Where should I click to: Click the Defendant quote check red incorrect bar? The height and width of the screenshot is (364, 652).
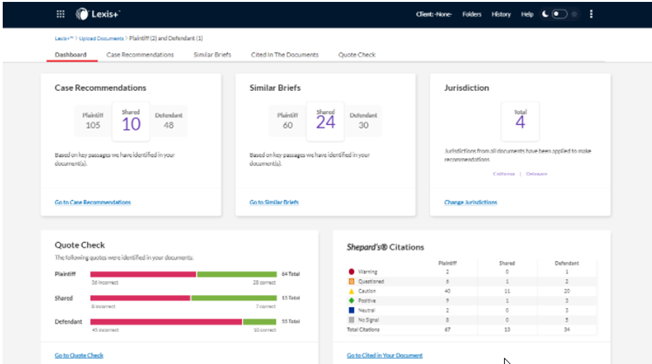166,322
